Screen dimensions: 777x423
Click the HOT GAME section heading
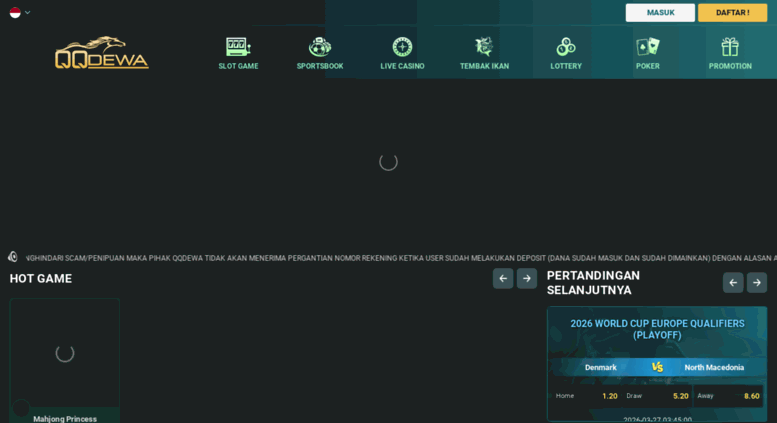pos(41,278)
